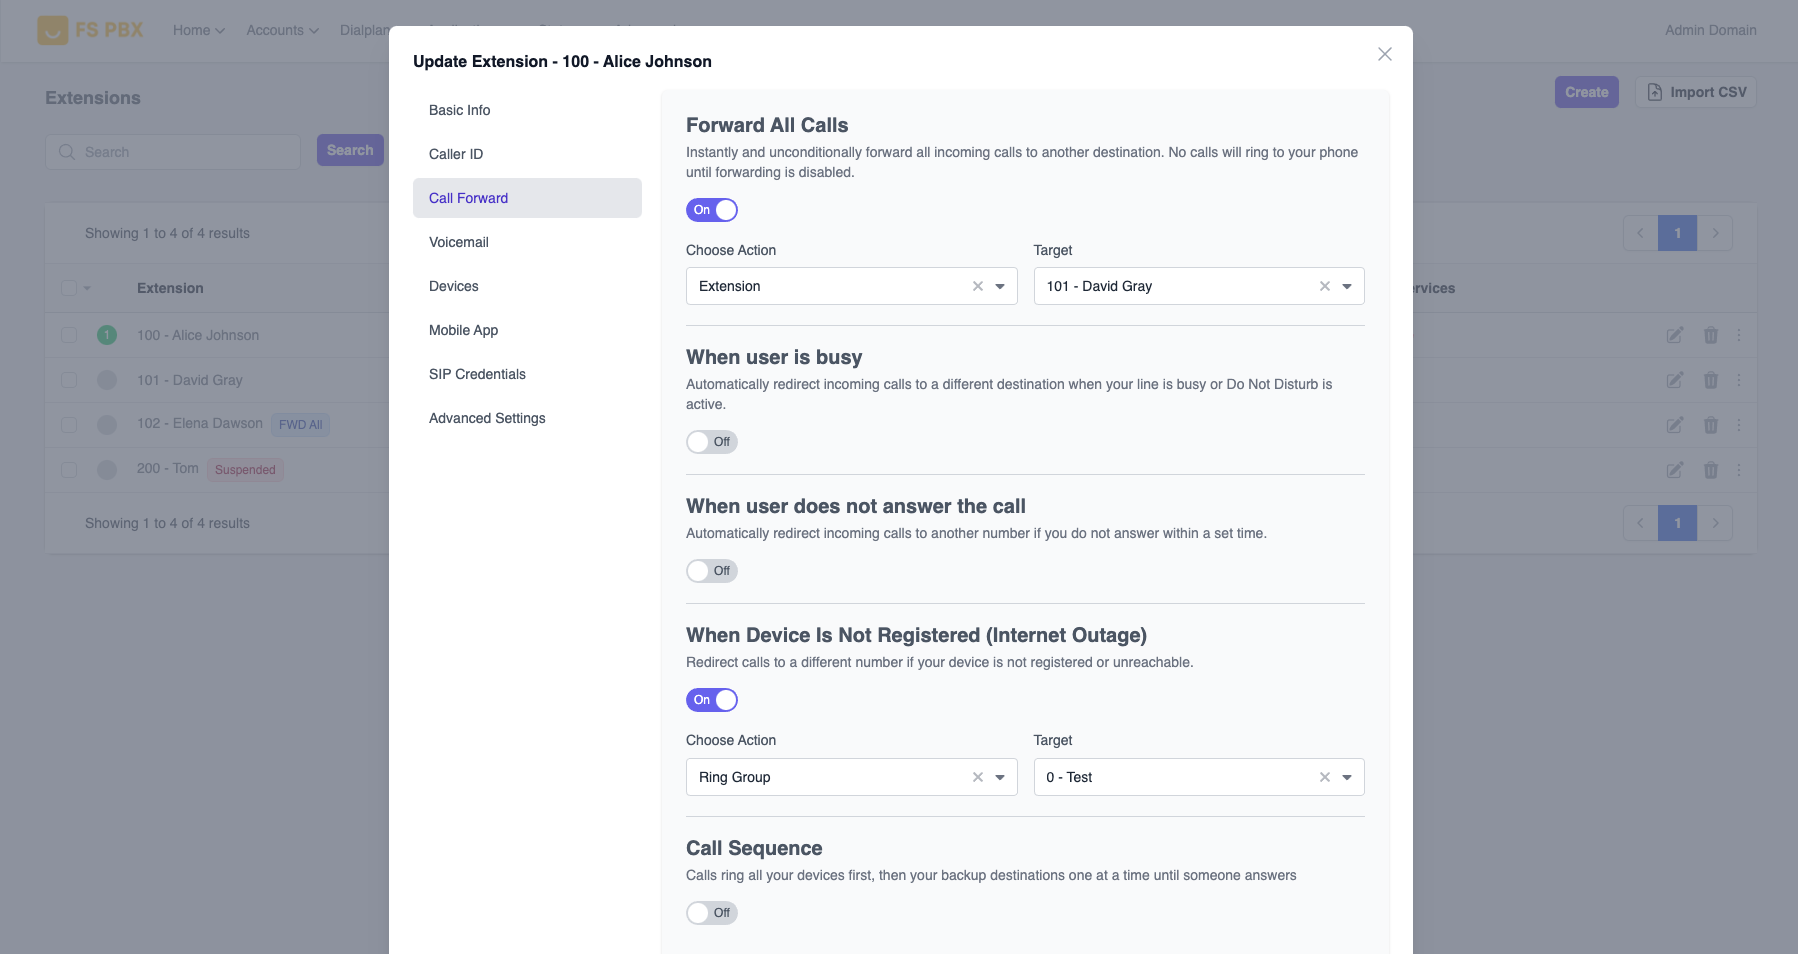The width and height of the screenshot is (1798, 954).
Task: Enable the When user is busy toggle
Action: click(711, 441)
